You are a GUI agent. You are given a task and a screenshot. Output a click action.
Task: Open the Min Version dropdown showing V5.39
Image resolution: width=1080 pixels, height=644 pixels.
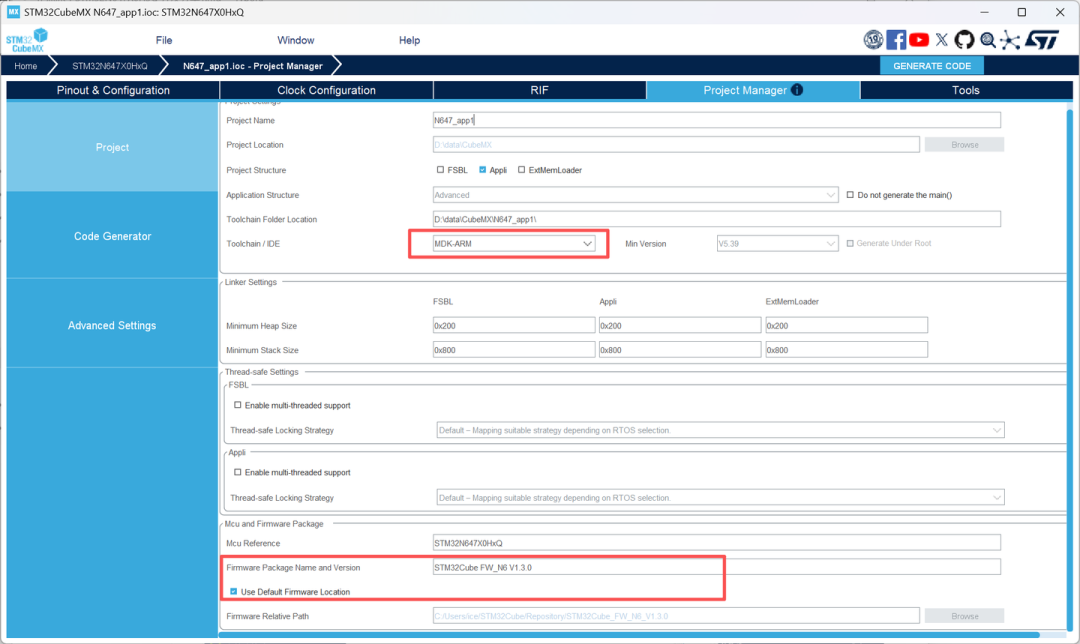tap(778, 244)
